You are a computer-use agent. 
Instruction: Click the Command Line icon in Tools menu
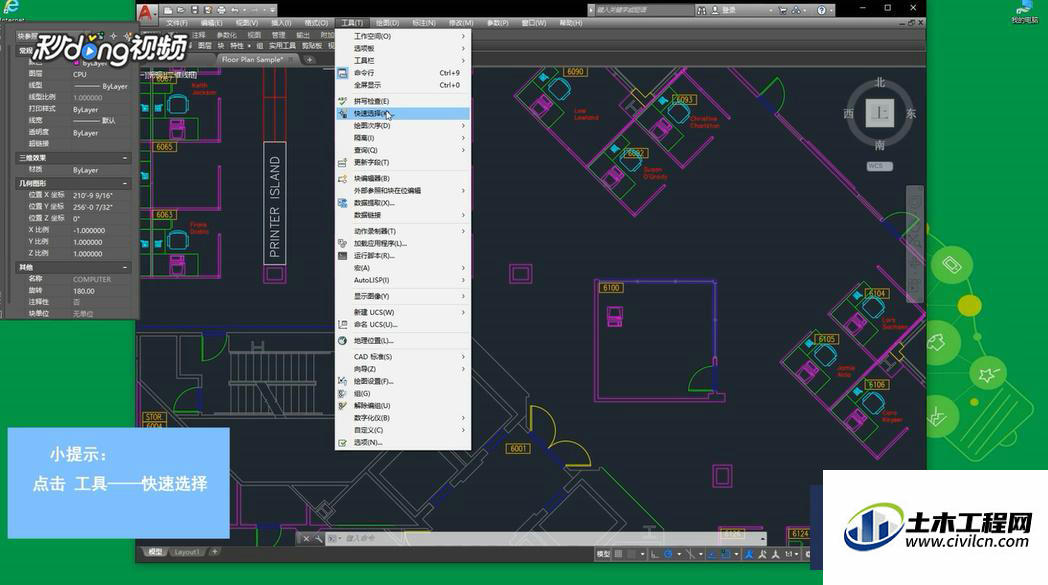point(343,73)
